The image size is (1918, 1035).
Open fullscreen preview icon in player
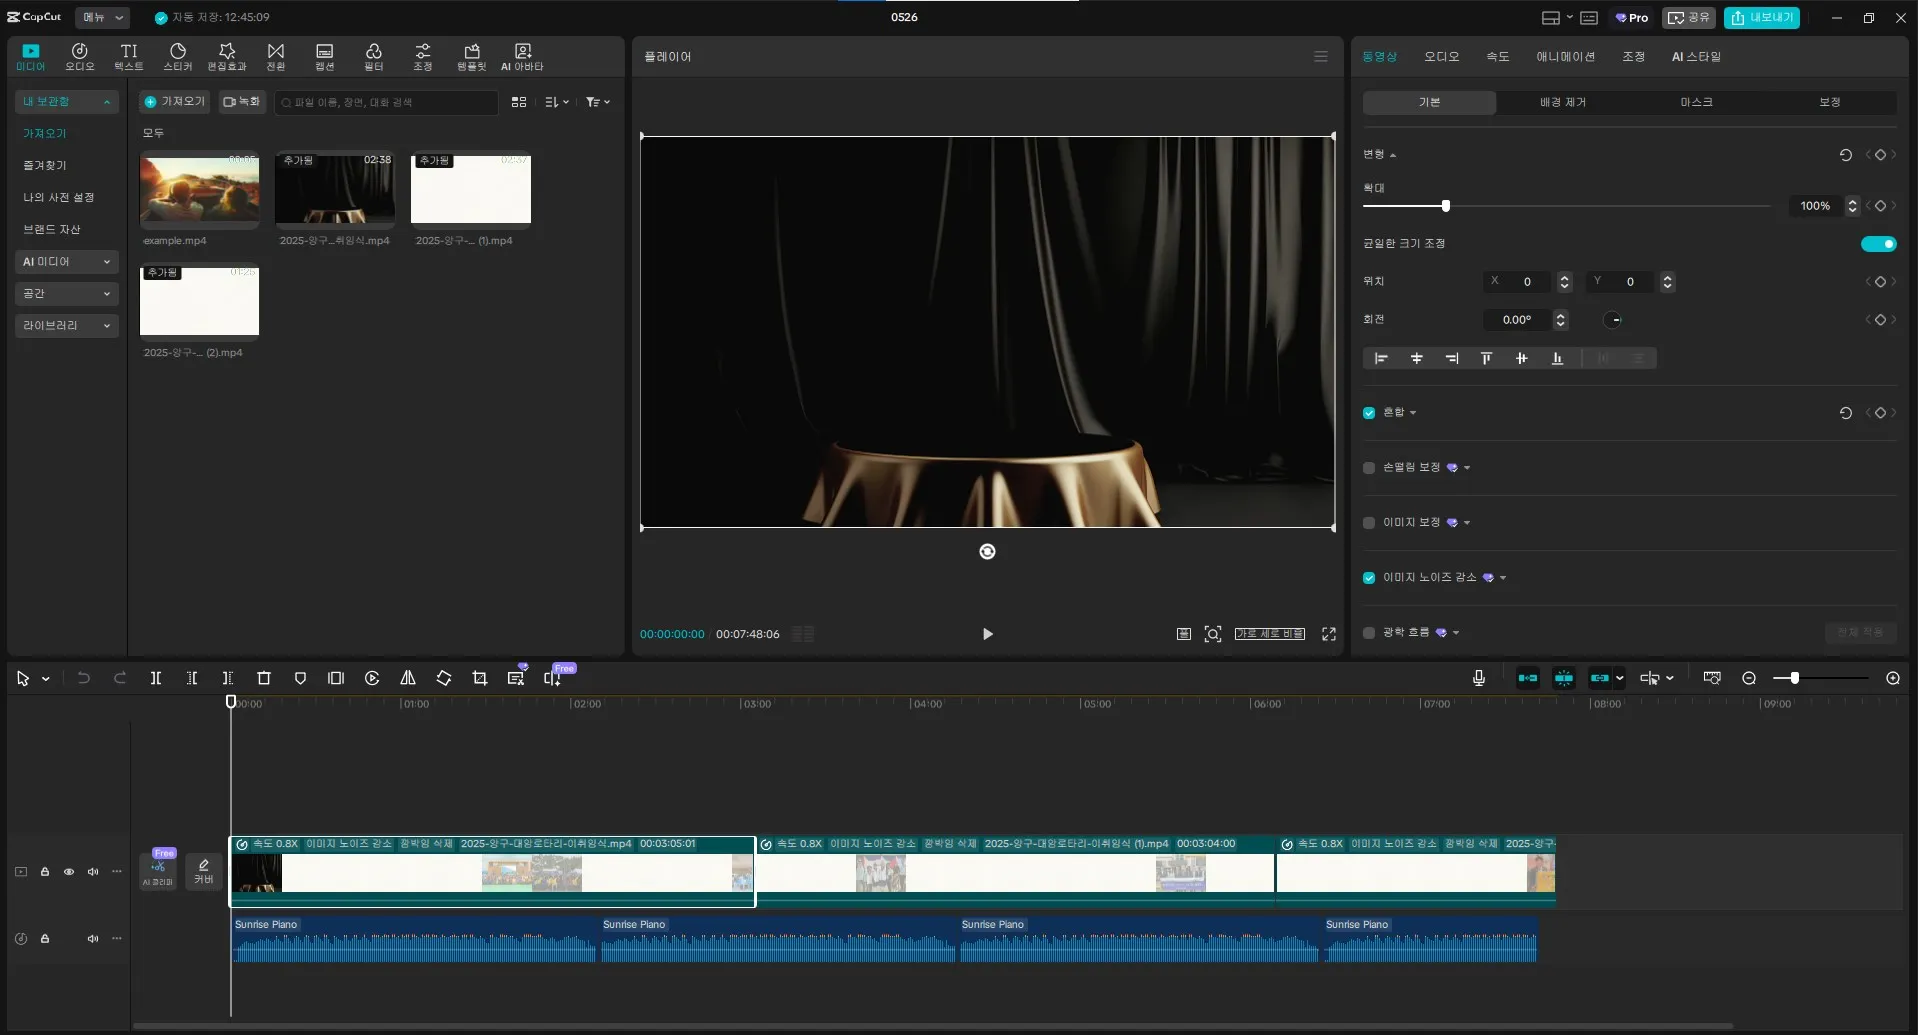click(1329, 634)
